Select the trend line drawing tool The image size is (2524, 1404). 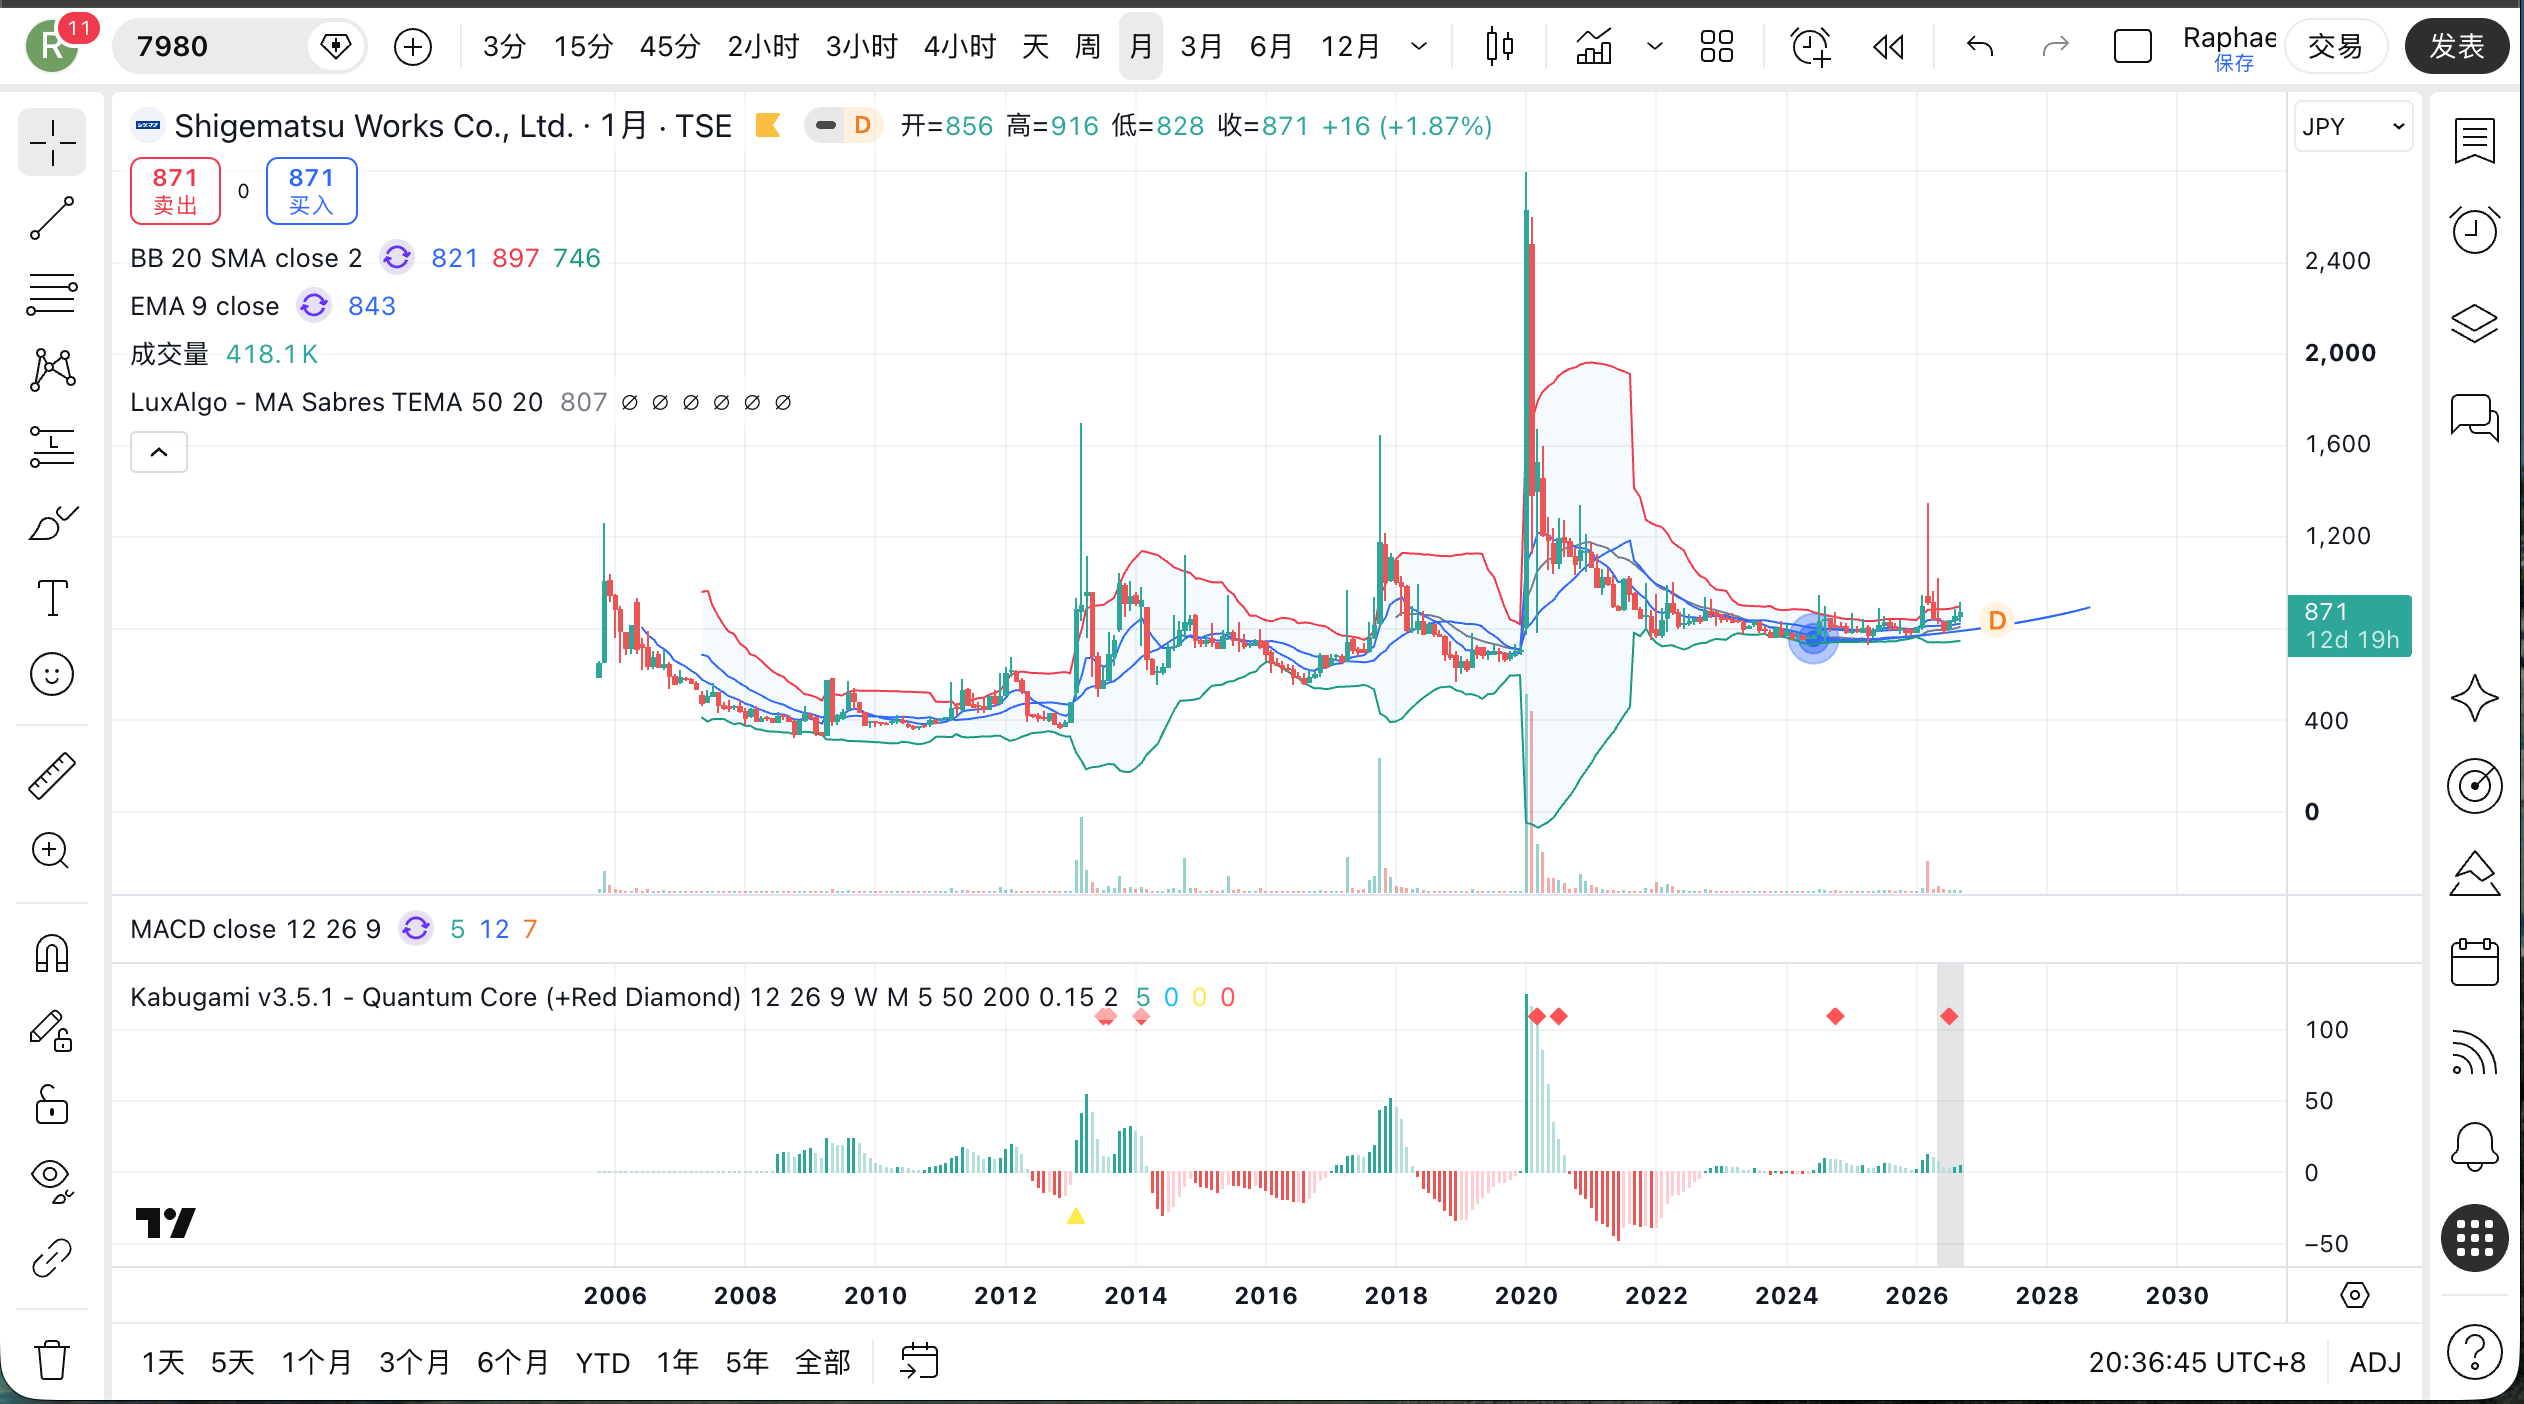tap(52, 218)
